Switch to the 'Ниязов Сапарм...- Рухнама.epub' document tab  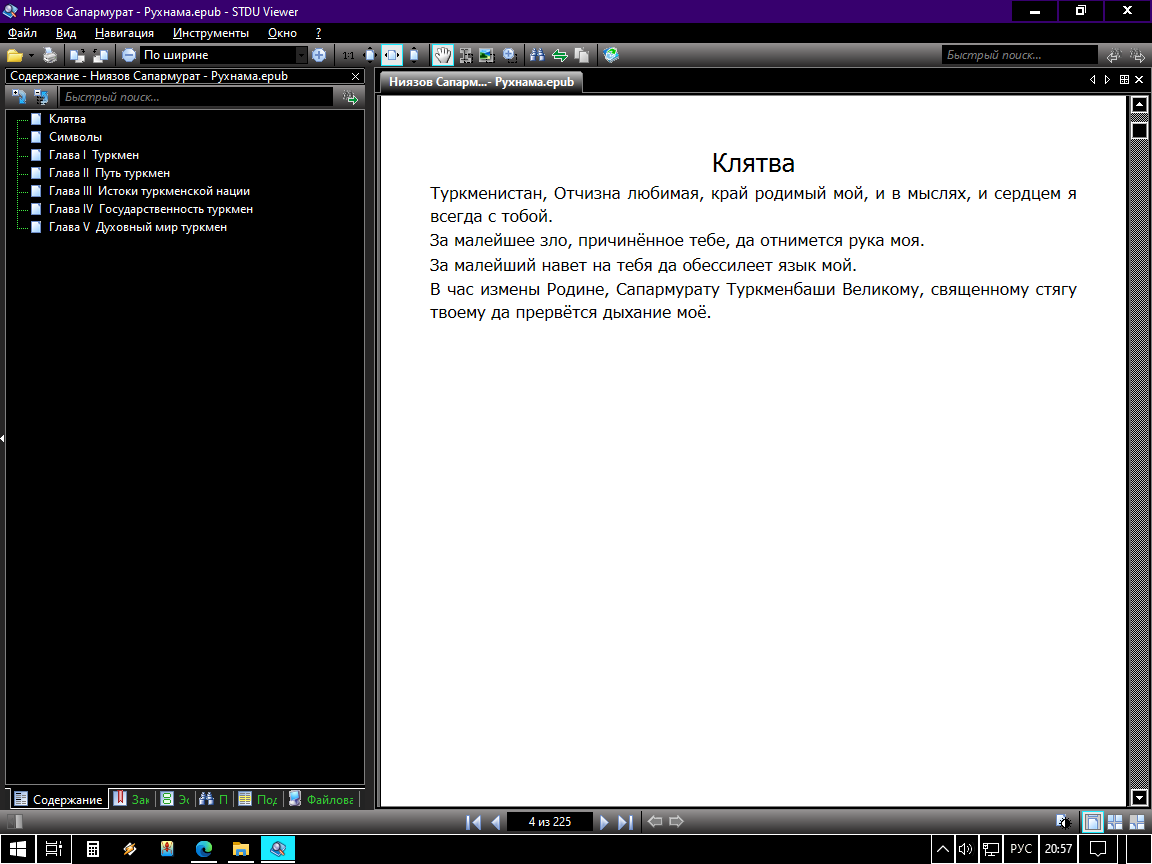[481, 82]
